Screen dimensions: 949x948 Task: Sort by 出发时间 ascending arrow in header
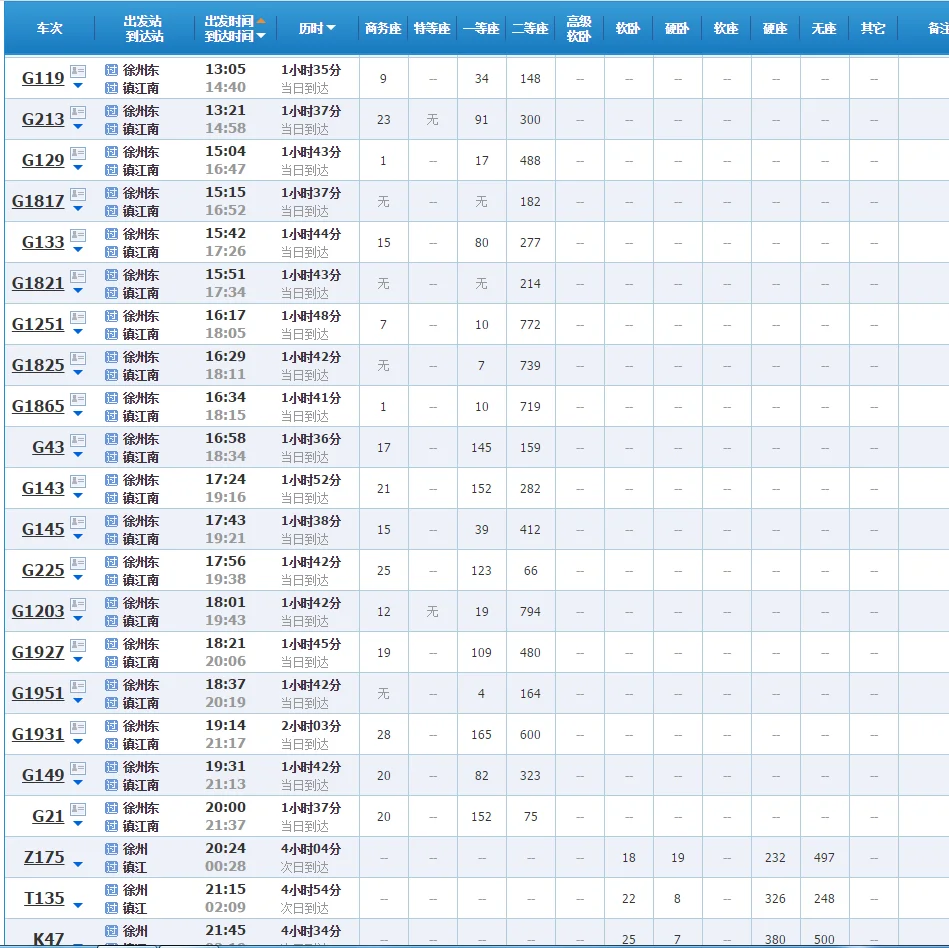(x=261, y=20)
